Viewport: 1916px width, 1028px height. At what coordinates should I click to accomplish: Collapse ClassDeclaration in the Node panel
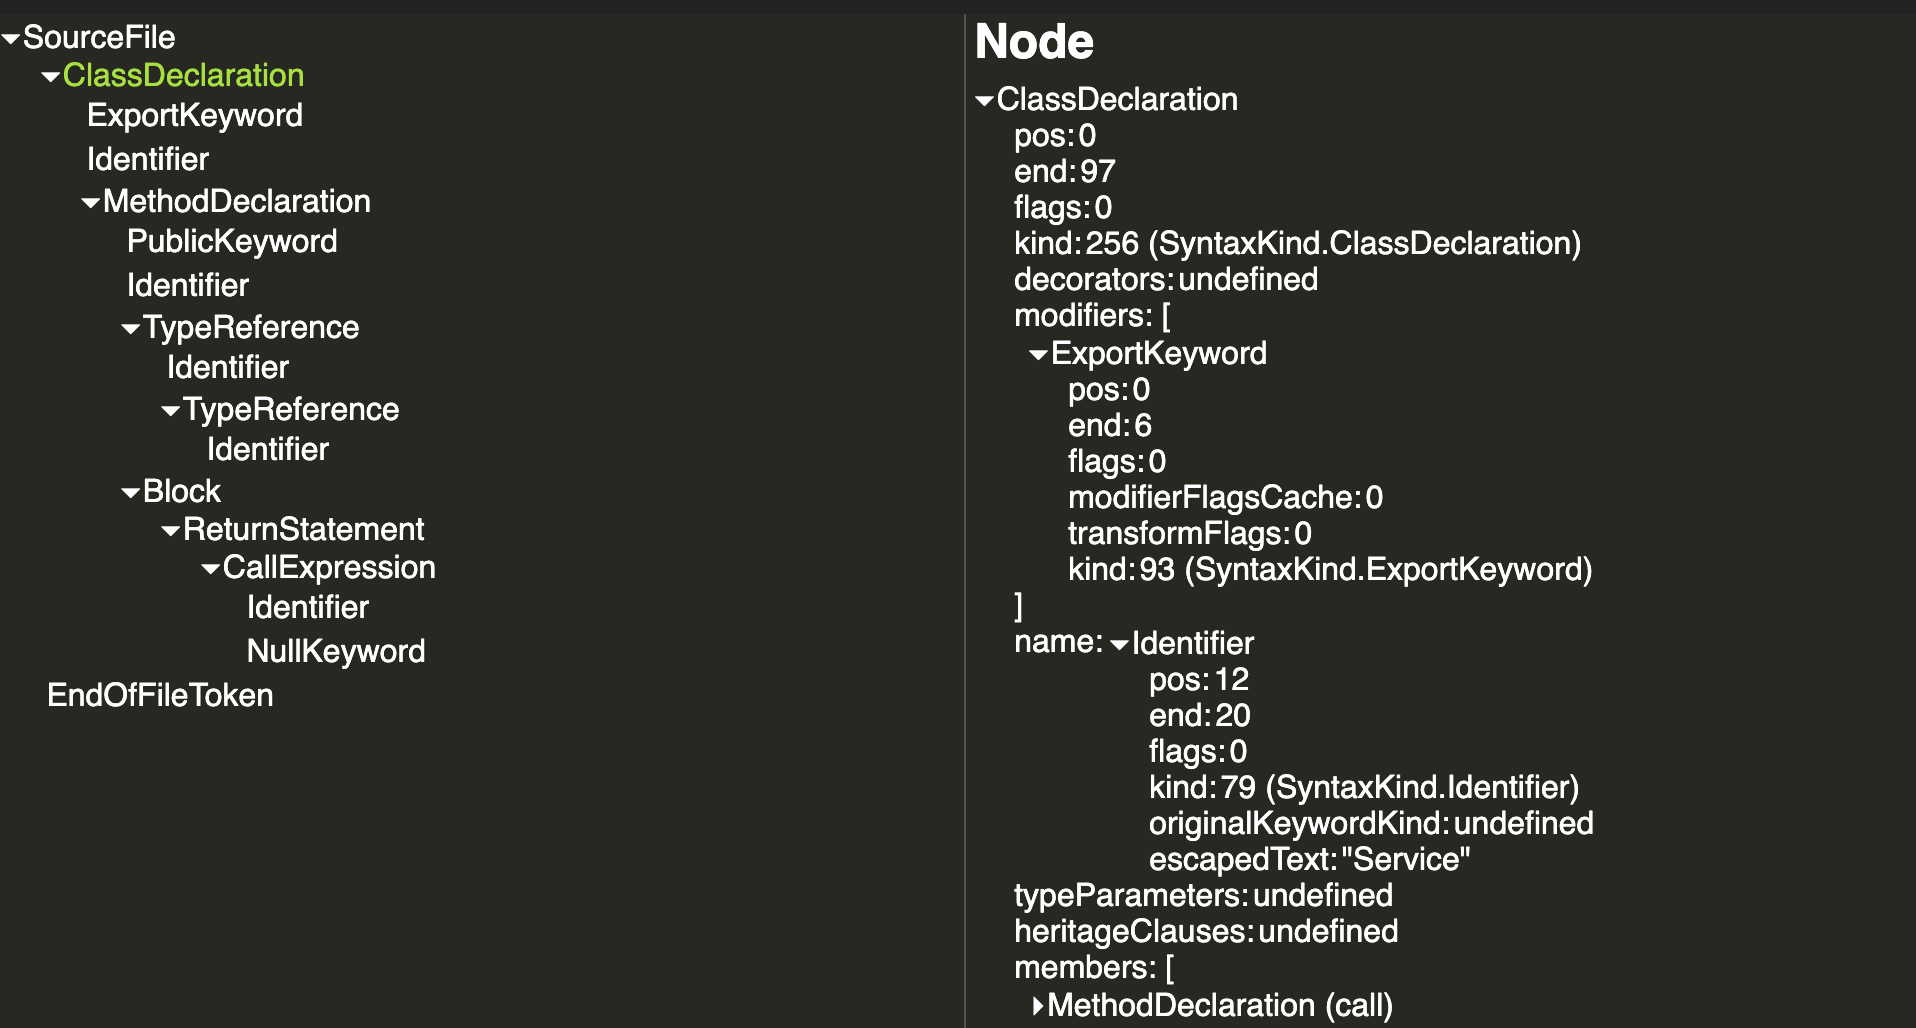pos(983,99)
